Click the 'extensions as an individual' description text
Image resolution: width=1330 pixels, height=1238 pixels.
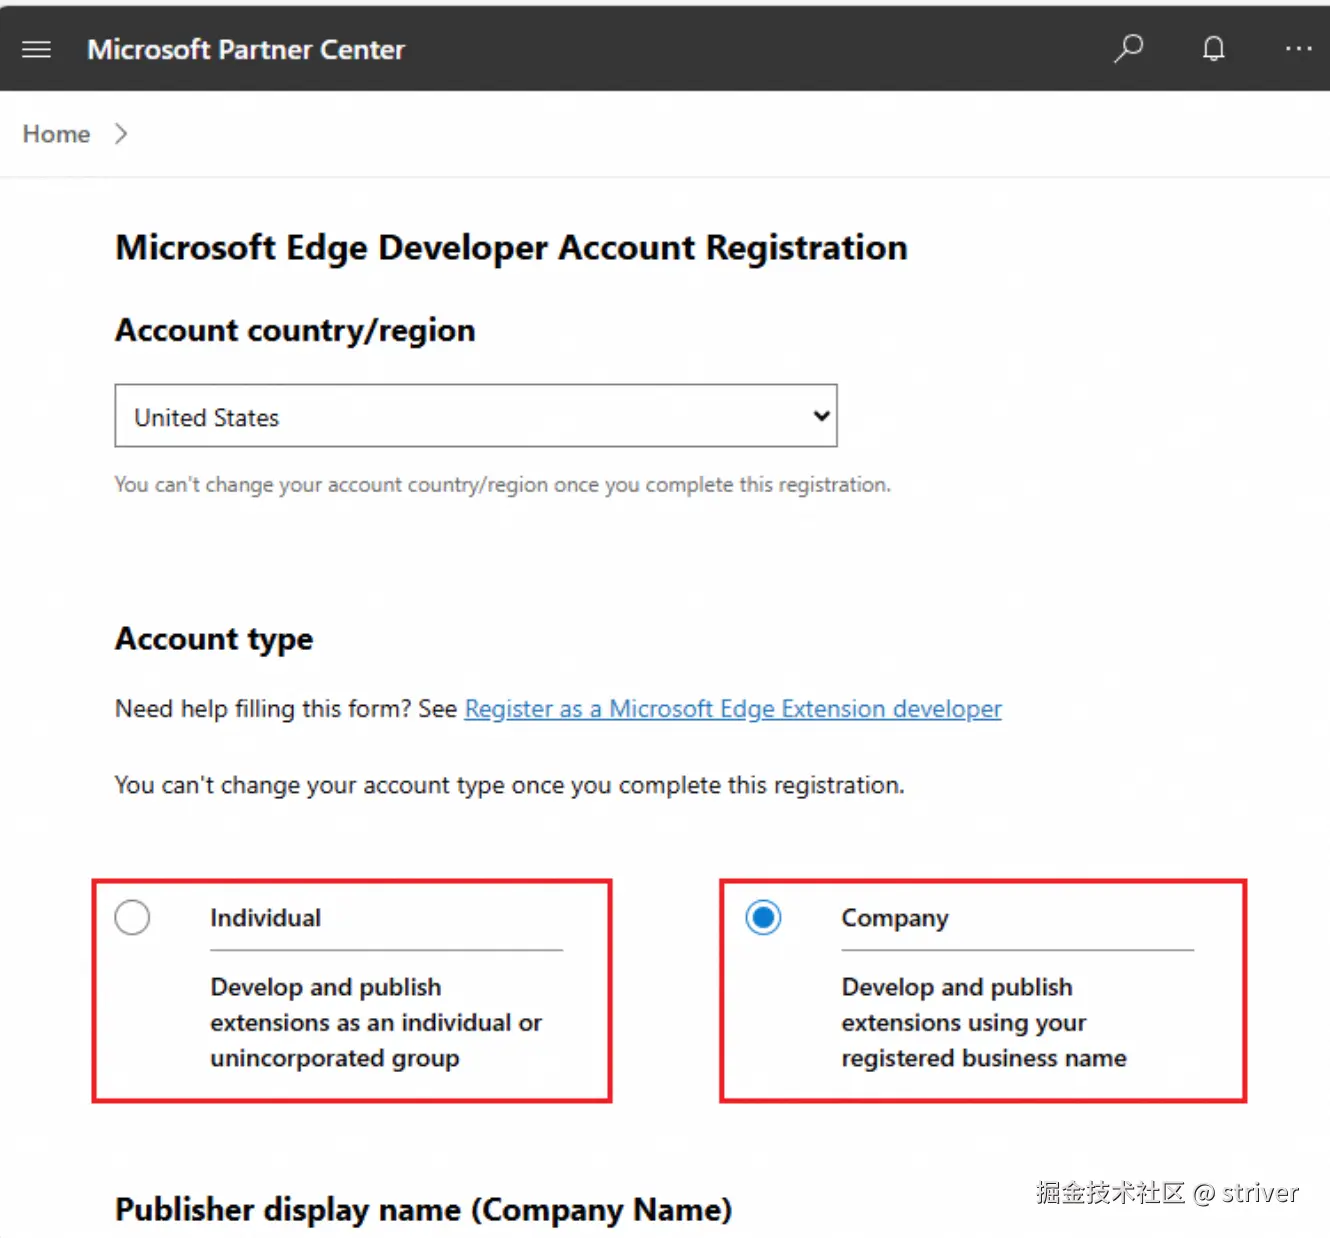(376, 1023)
